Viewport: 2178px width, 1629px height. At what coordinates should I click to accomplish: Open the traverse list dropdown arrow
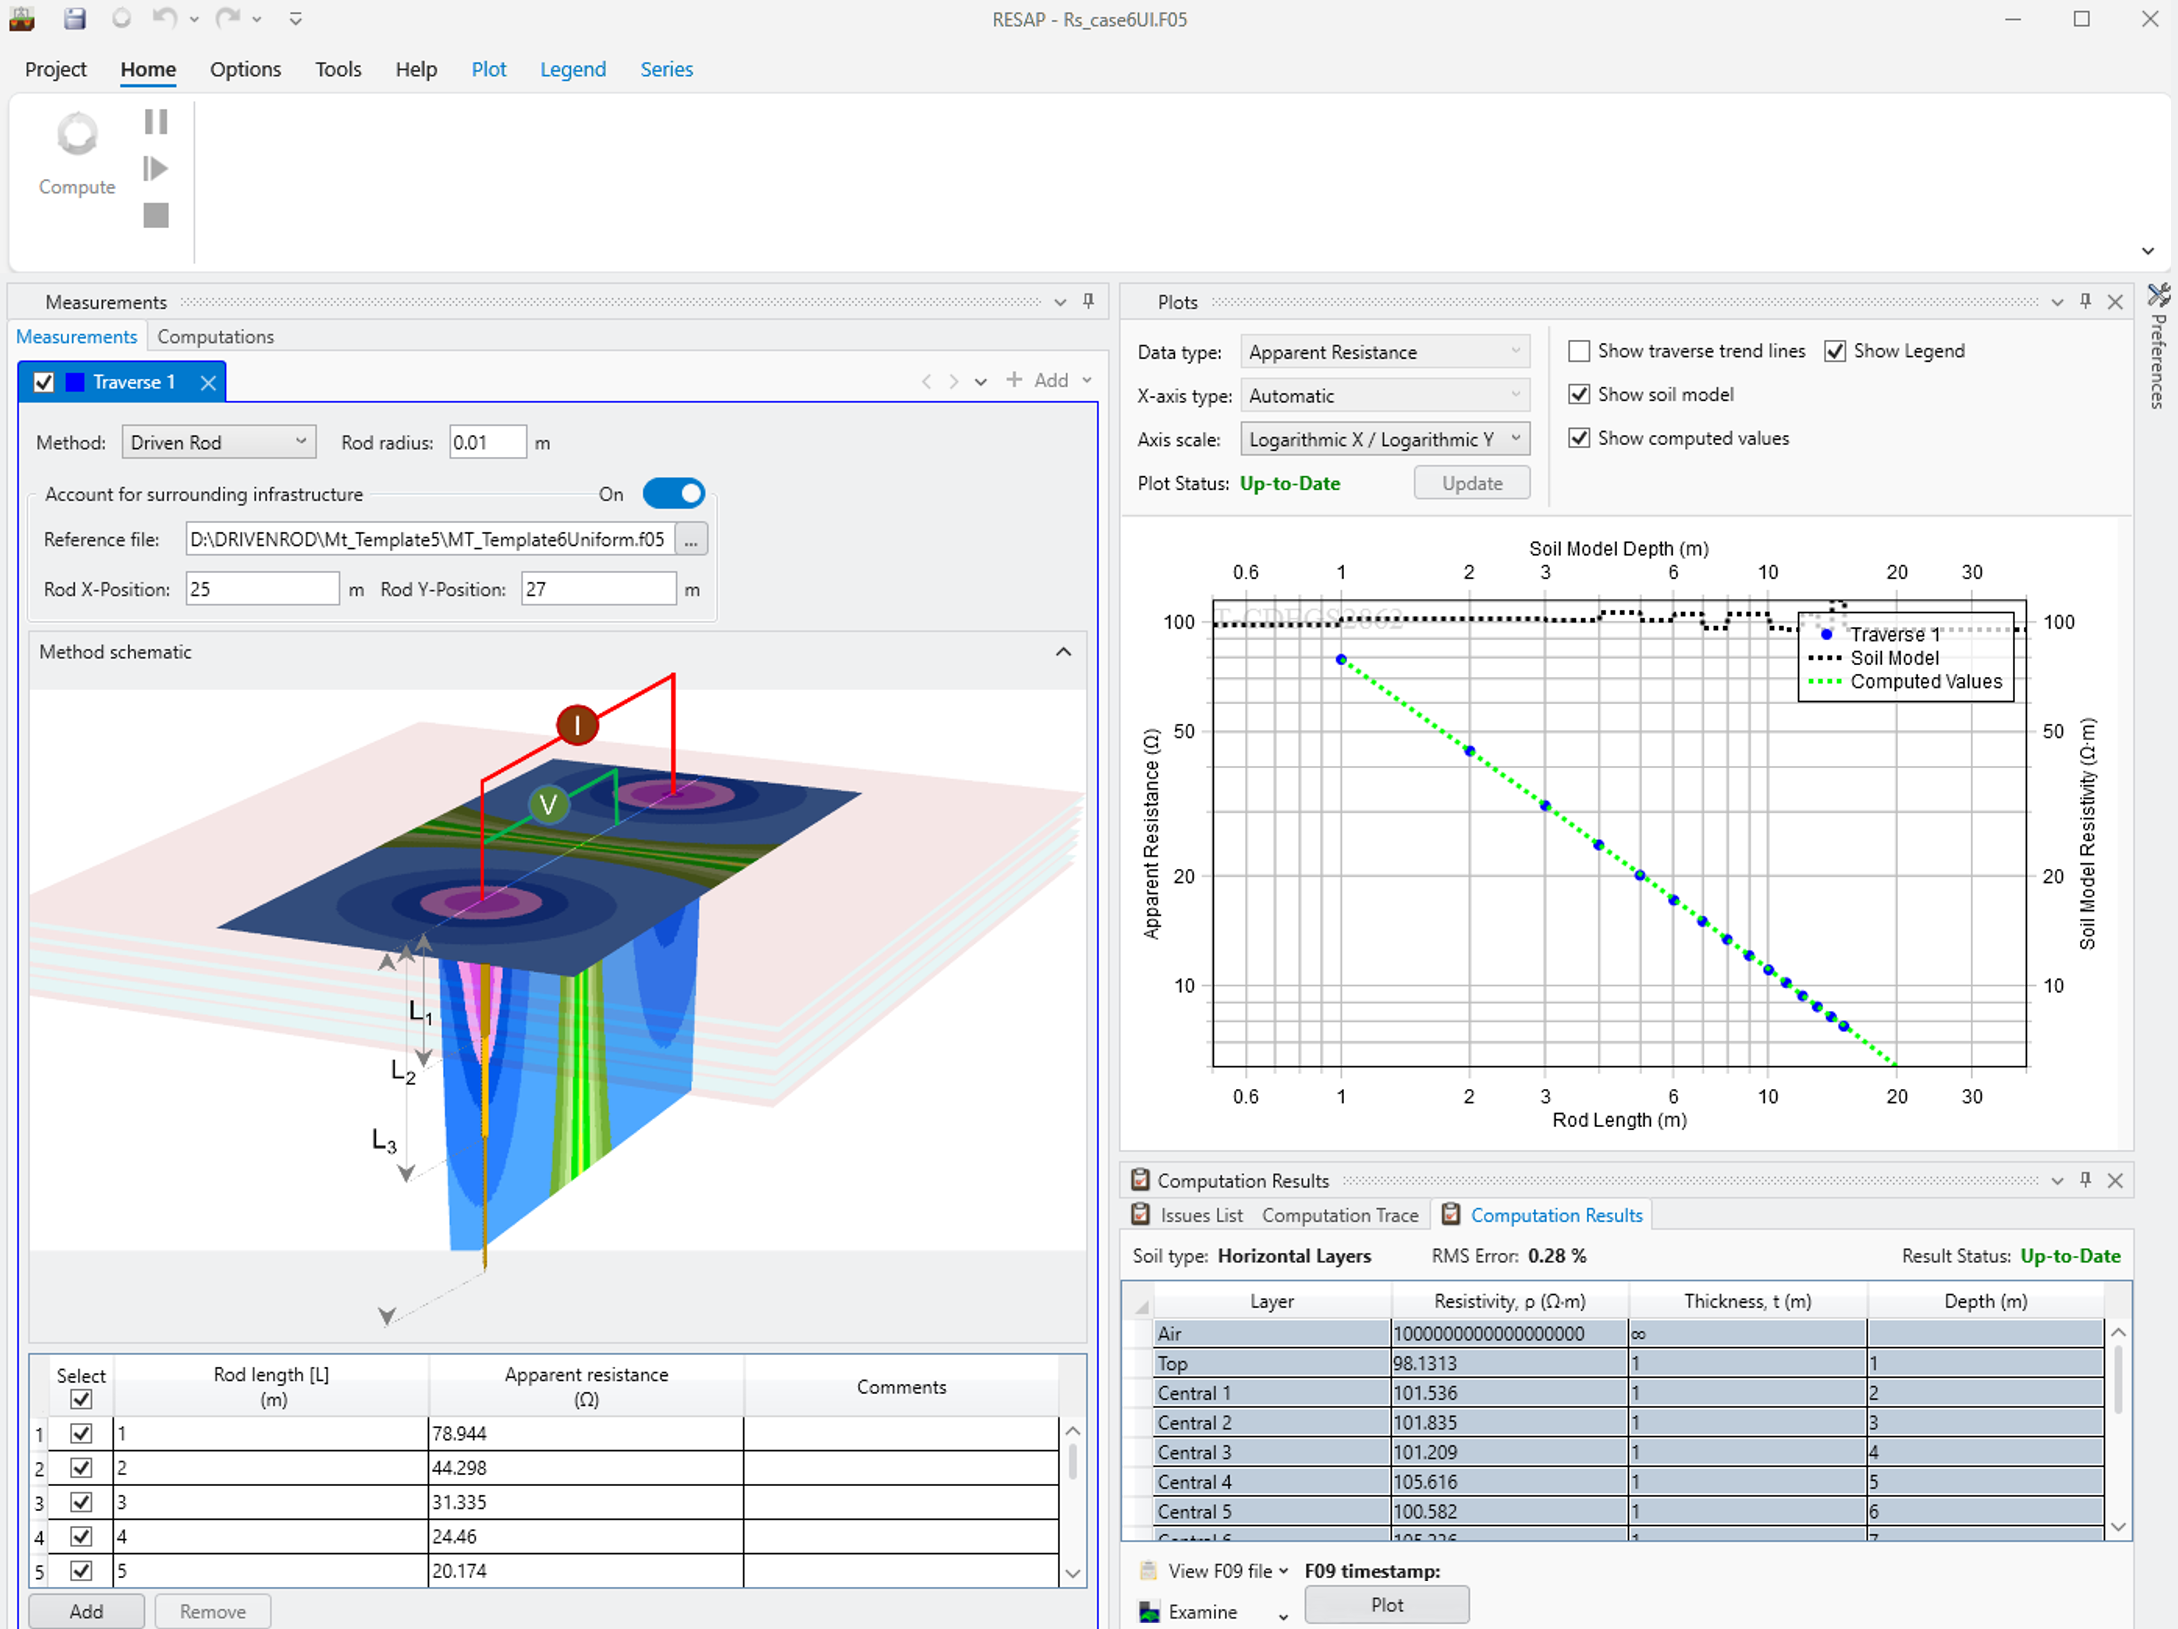[981, 381]
